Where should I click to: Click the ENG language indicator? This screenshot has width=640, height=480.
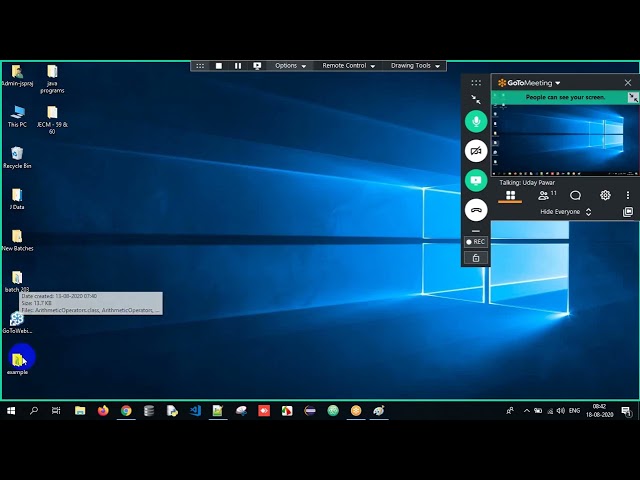coord(574,411)
